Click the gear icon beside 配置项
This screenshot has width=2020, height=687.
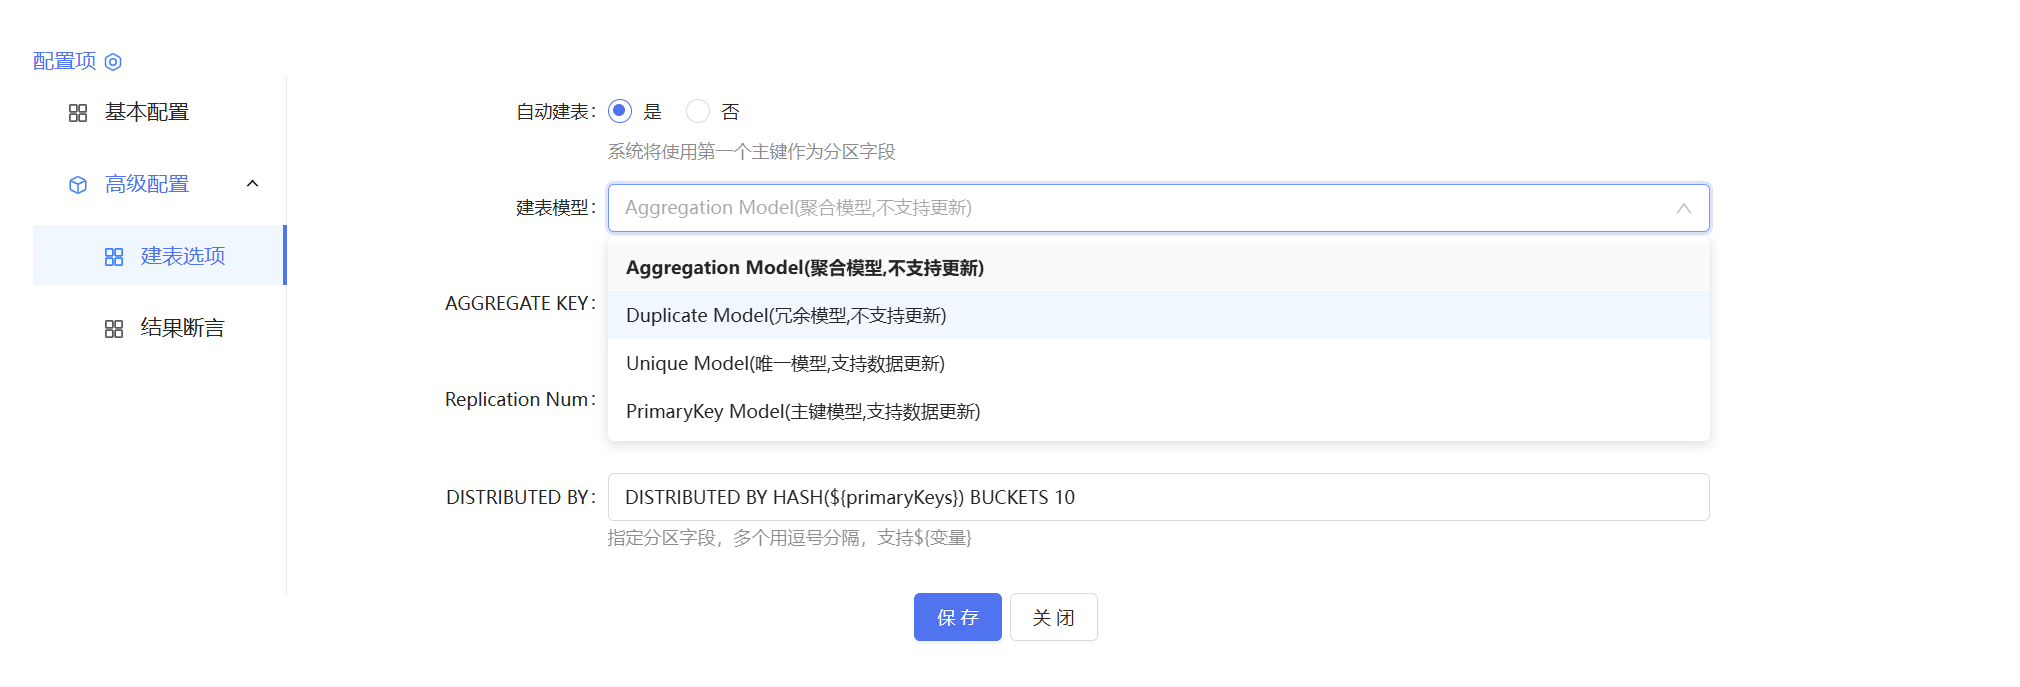pyautogui.click(x=113, y=61)
